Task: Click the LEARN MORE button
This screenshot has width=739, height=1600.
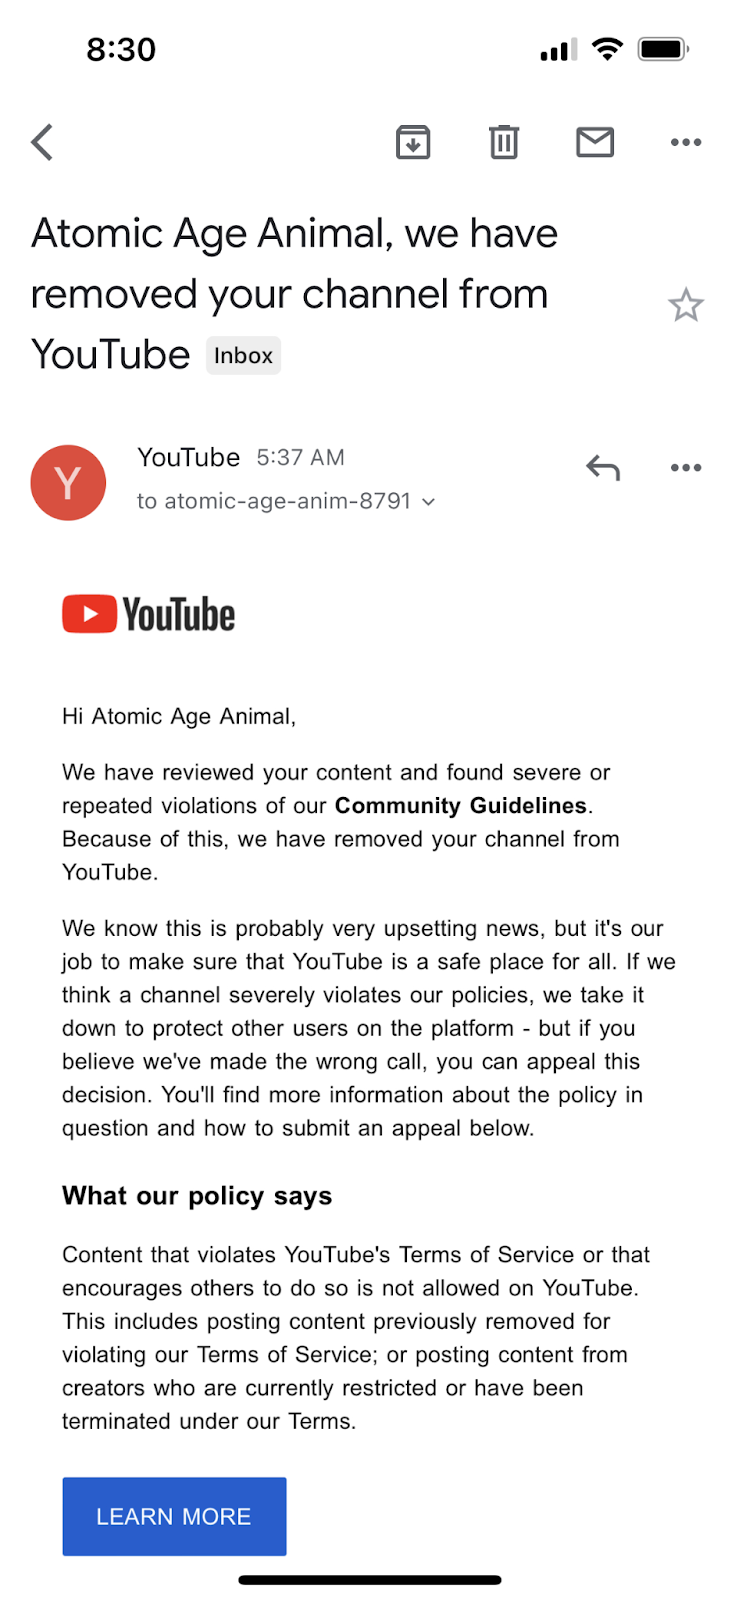Action: [x=174, y=1516]
